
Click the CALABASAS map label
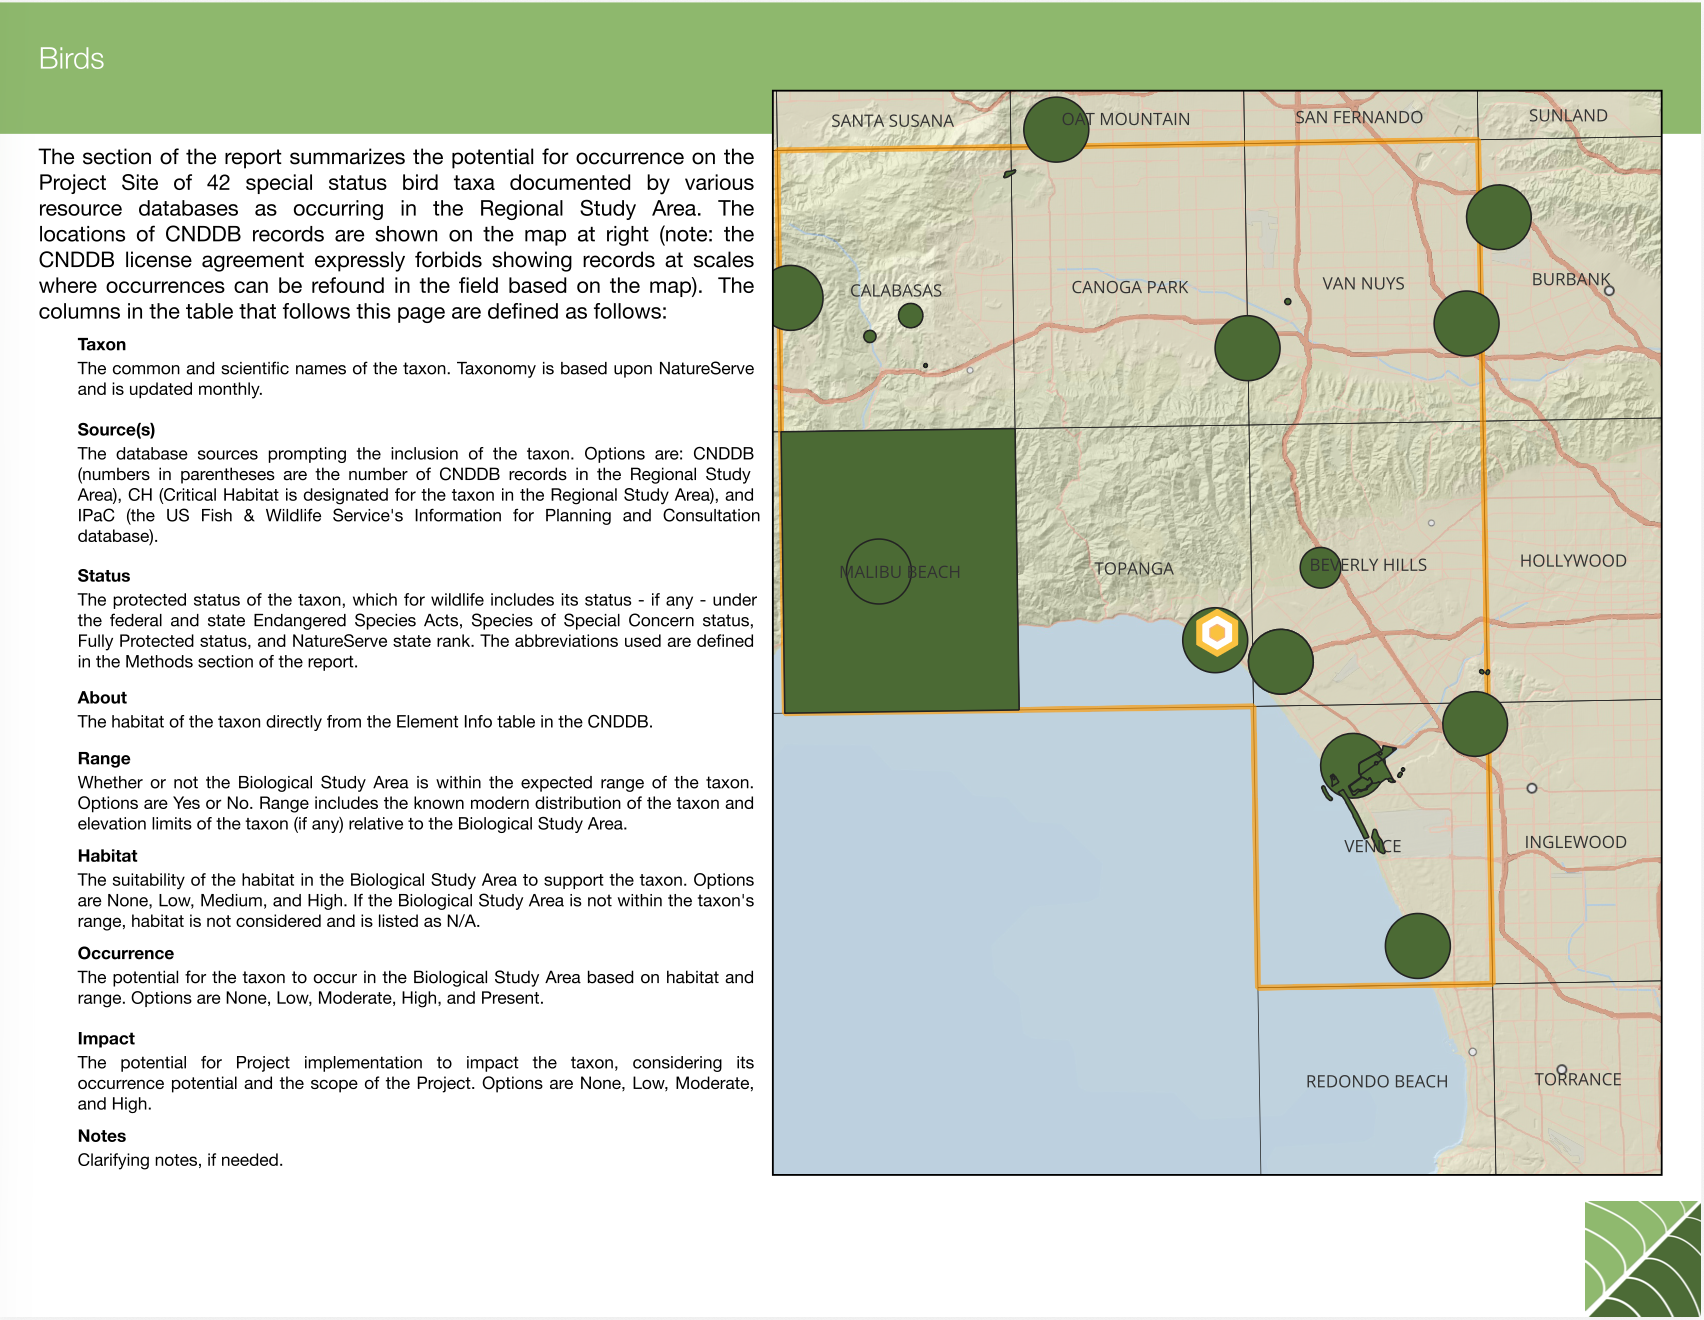pyautogui.click(x=896, y=291)
